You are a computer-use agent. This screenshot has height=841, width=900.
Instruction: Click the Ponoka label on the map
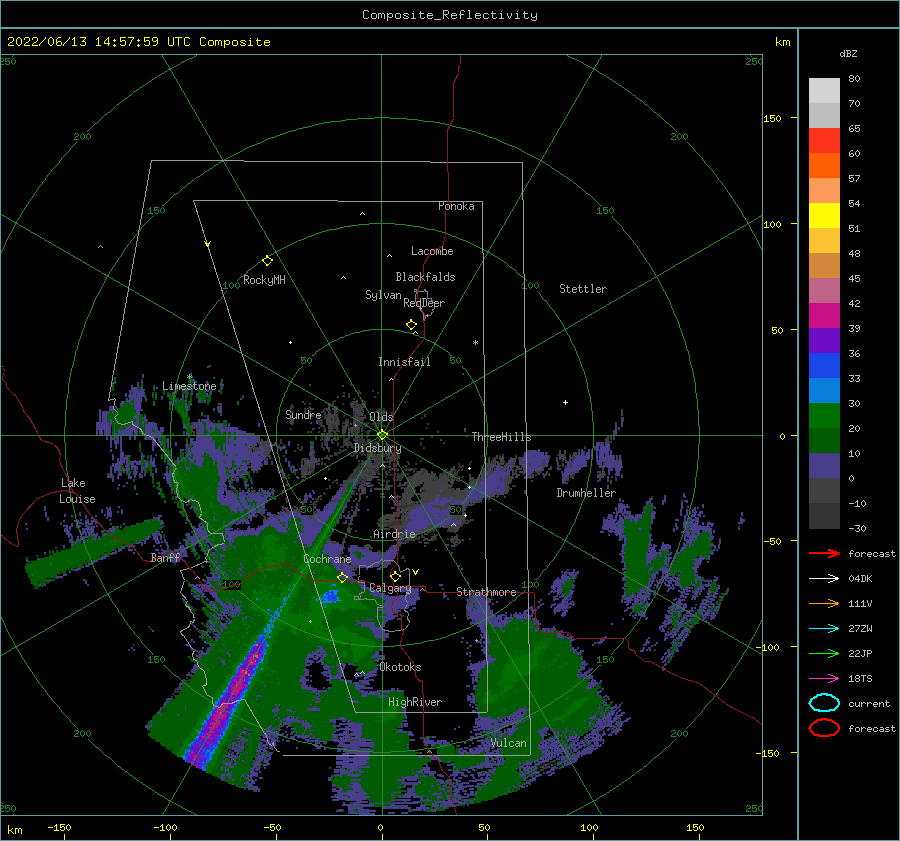coord(456,206)
